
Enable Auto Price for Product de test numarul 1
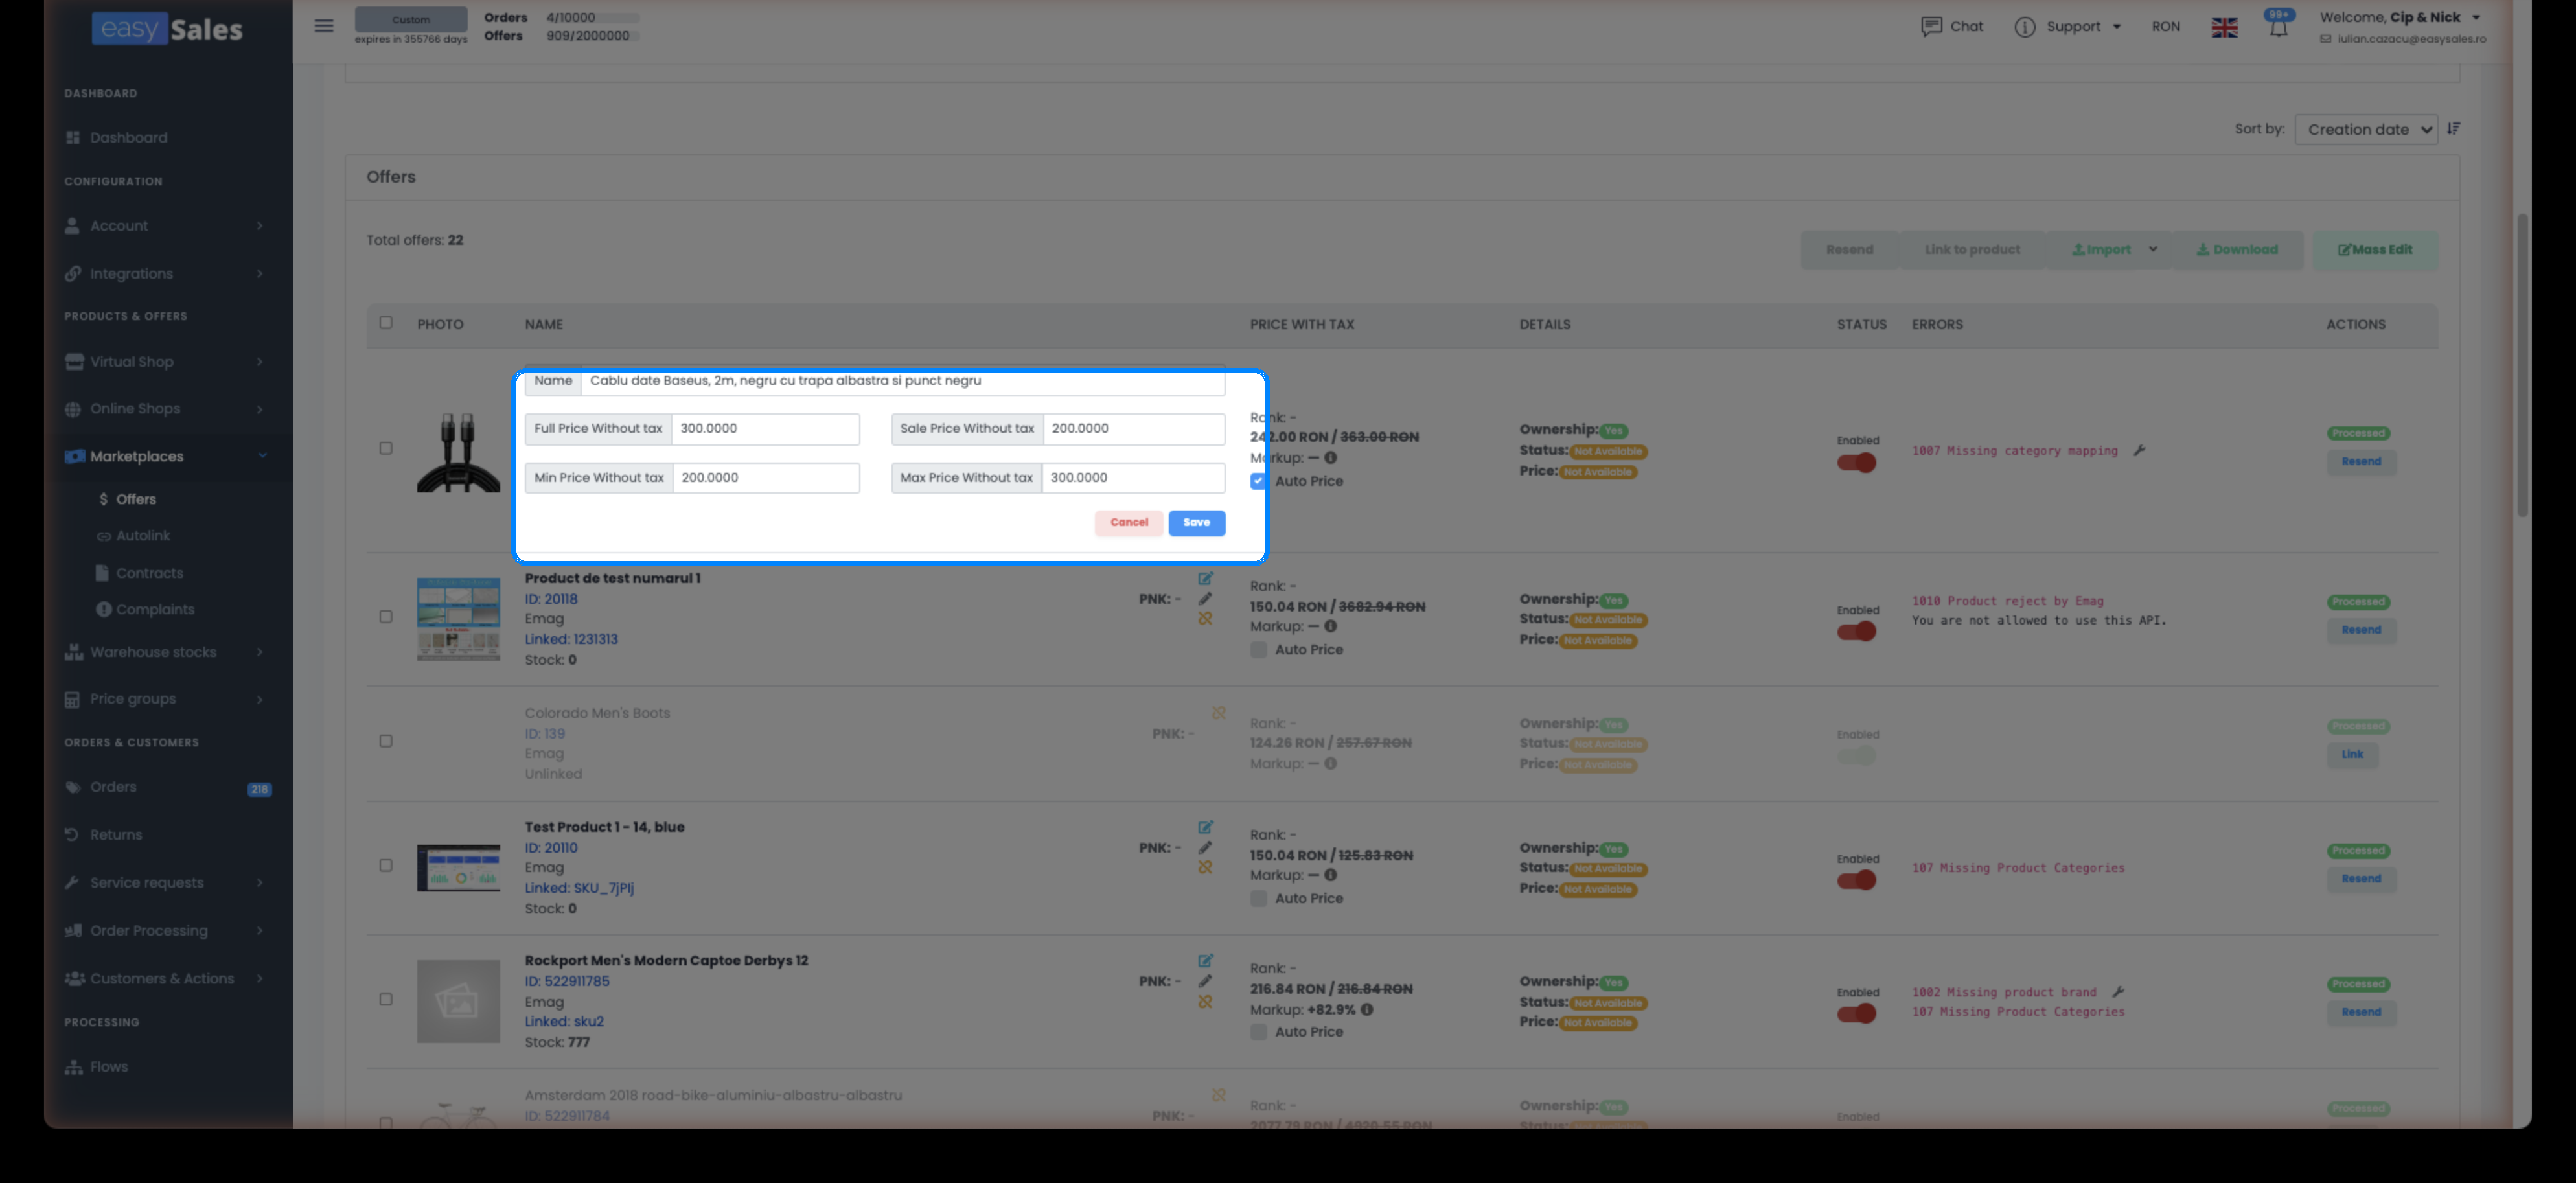(x=1258, y=650)
